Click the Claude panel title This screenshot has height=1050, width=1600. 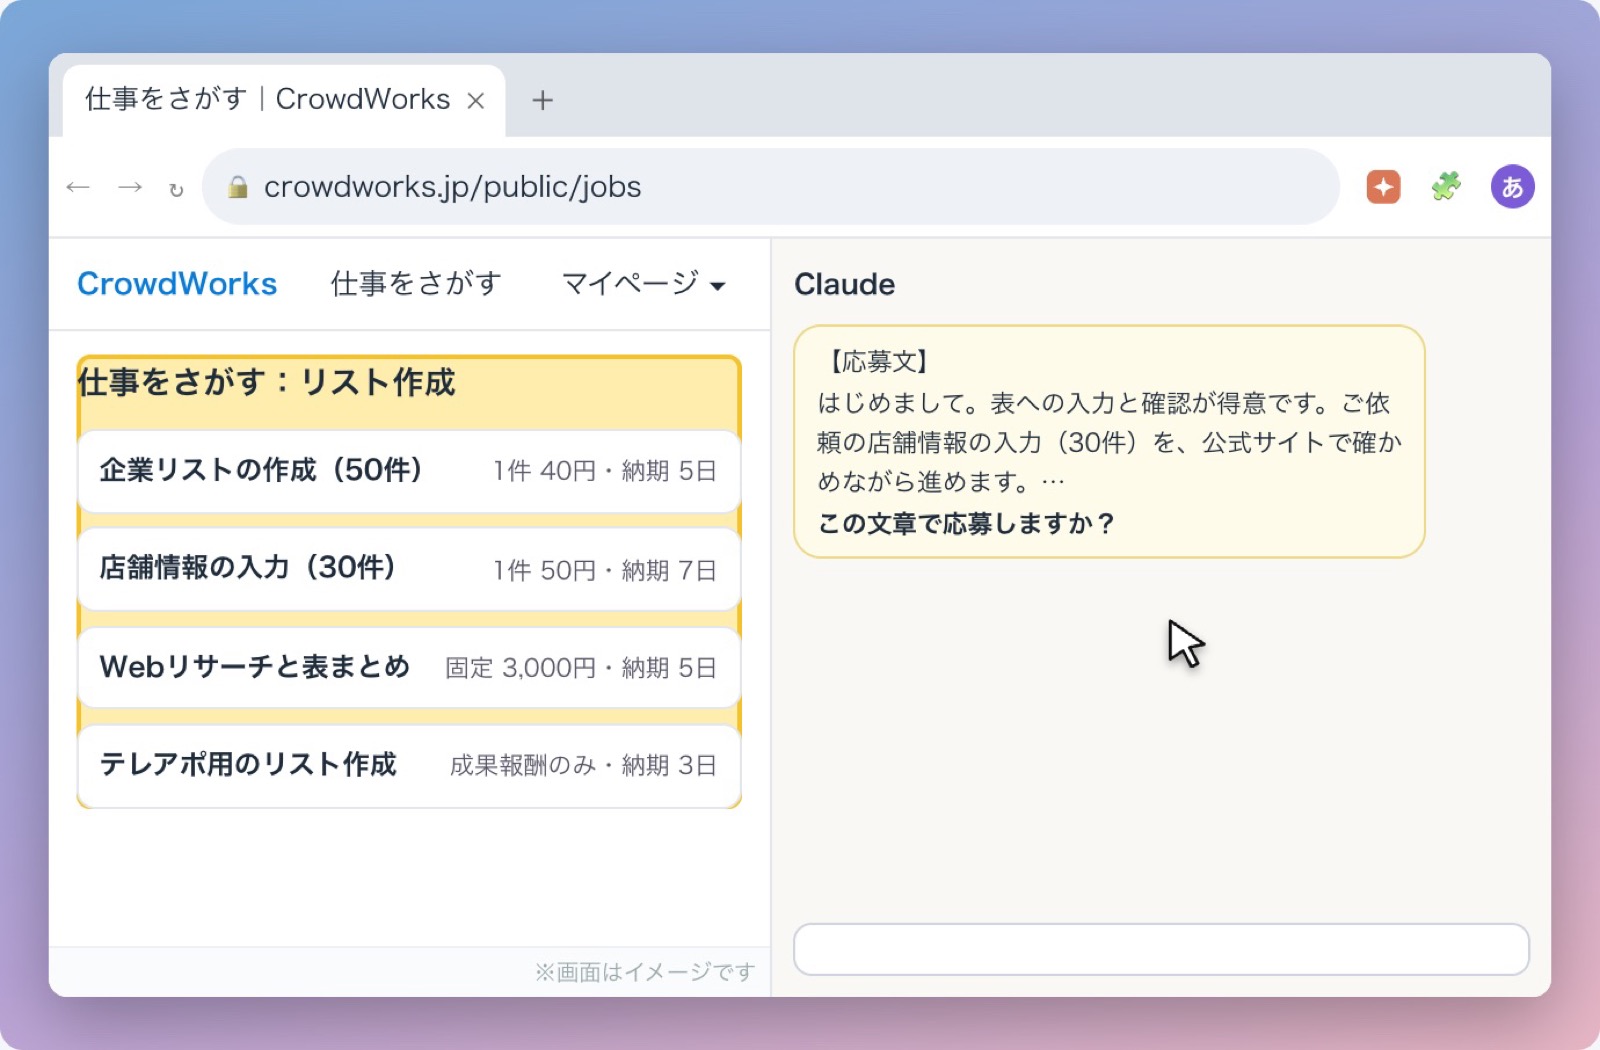coord(845,284)
